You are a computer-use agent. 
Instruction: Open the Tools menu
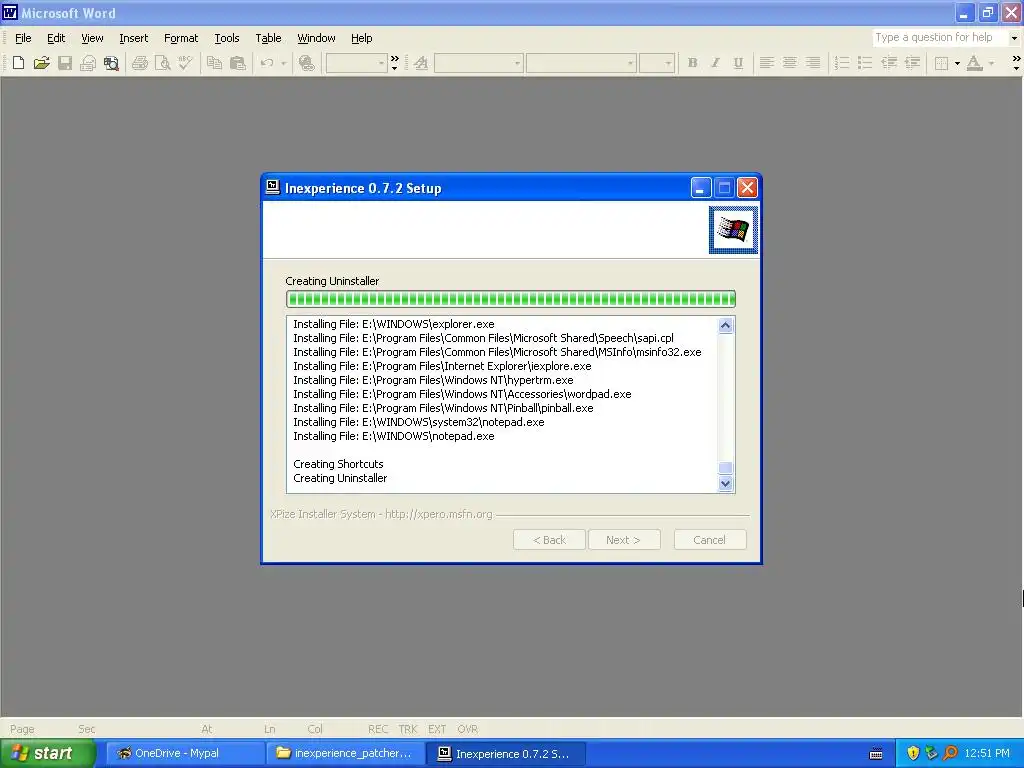227,38
